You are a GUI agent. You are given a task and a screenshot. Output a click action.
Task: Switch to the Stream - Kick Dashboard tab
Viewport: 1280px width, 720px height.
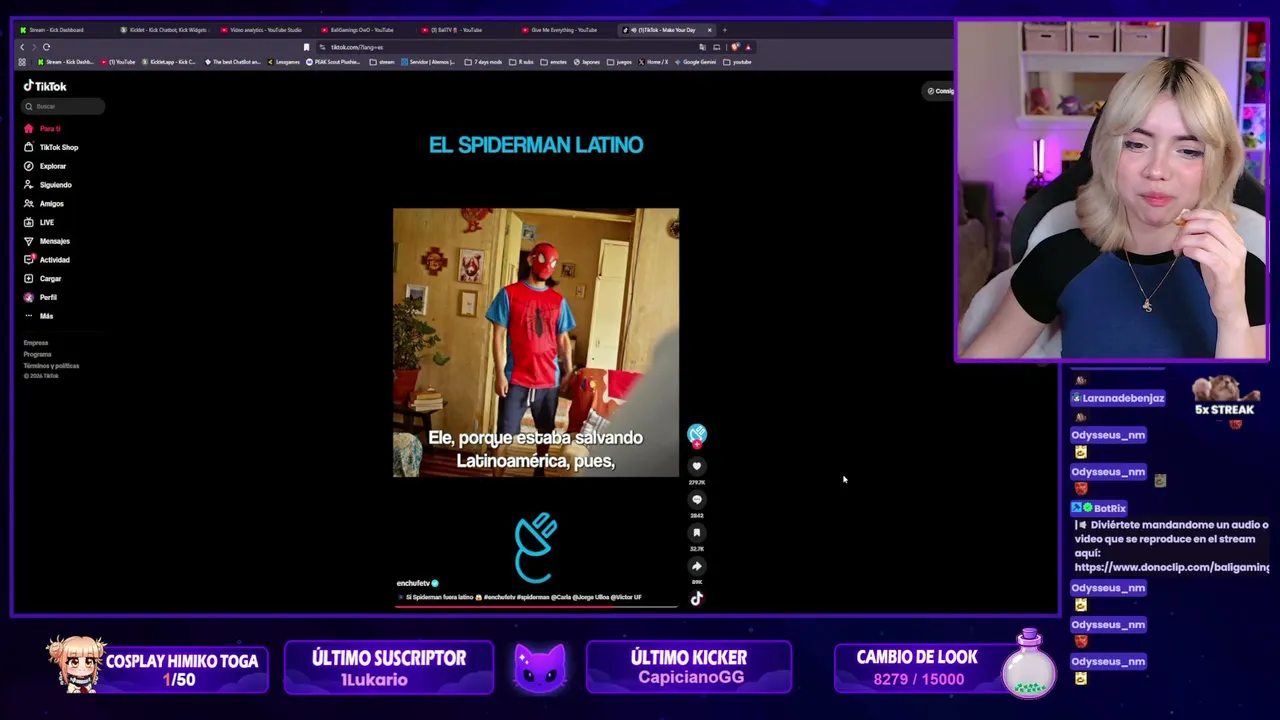(62, 30)
